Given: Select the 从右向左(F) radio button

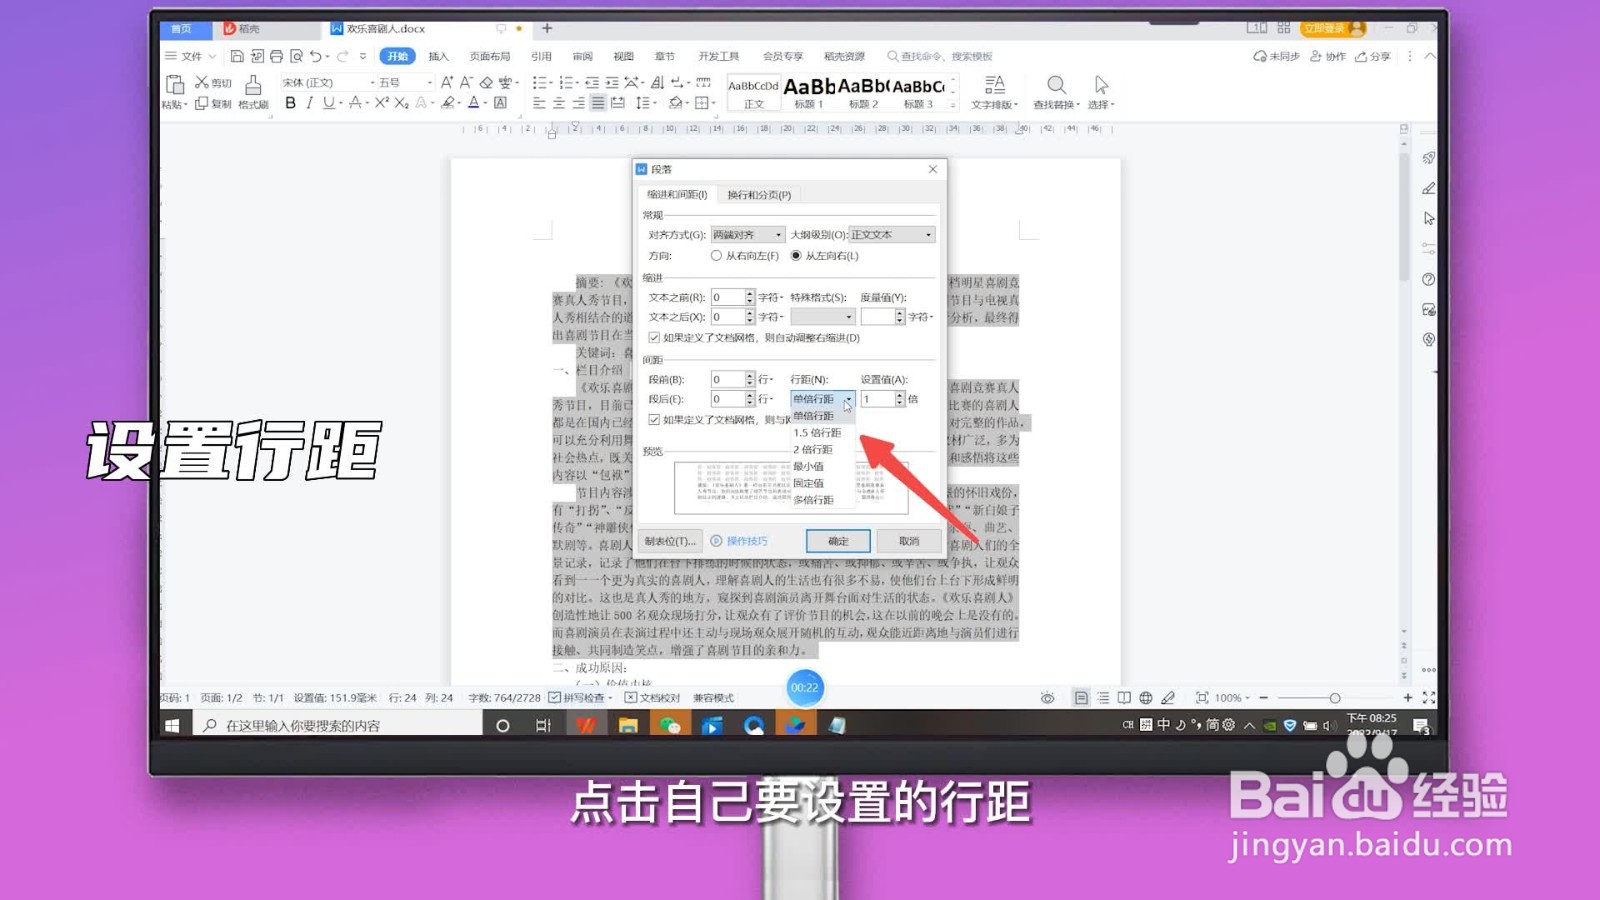Looking at the screenshot, I should pos(717,256).
